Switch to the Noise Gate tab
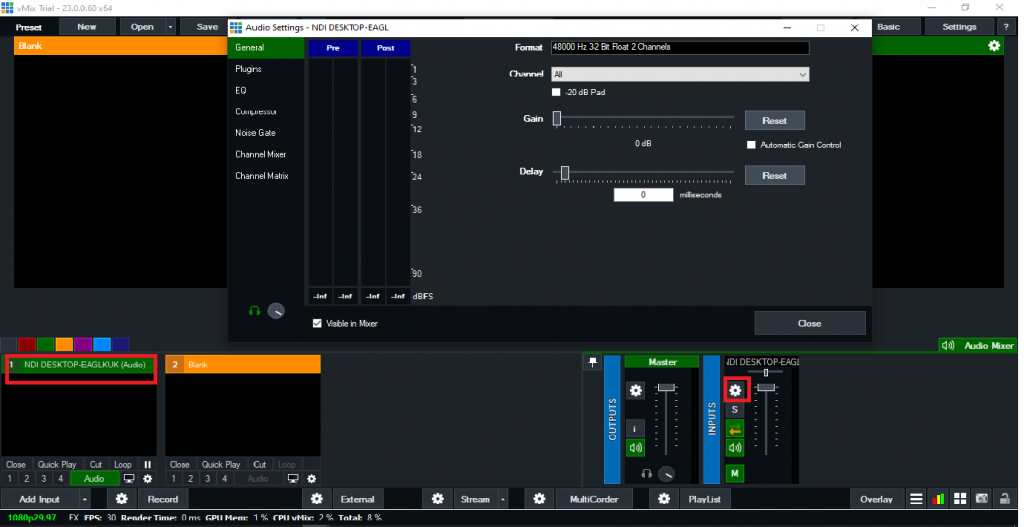 tap(266, 133)
